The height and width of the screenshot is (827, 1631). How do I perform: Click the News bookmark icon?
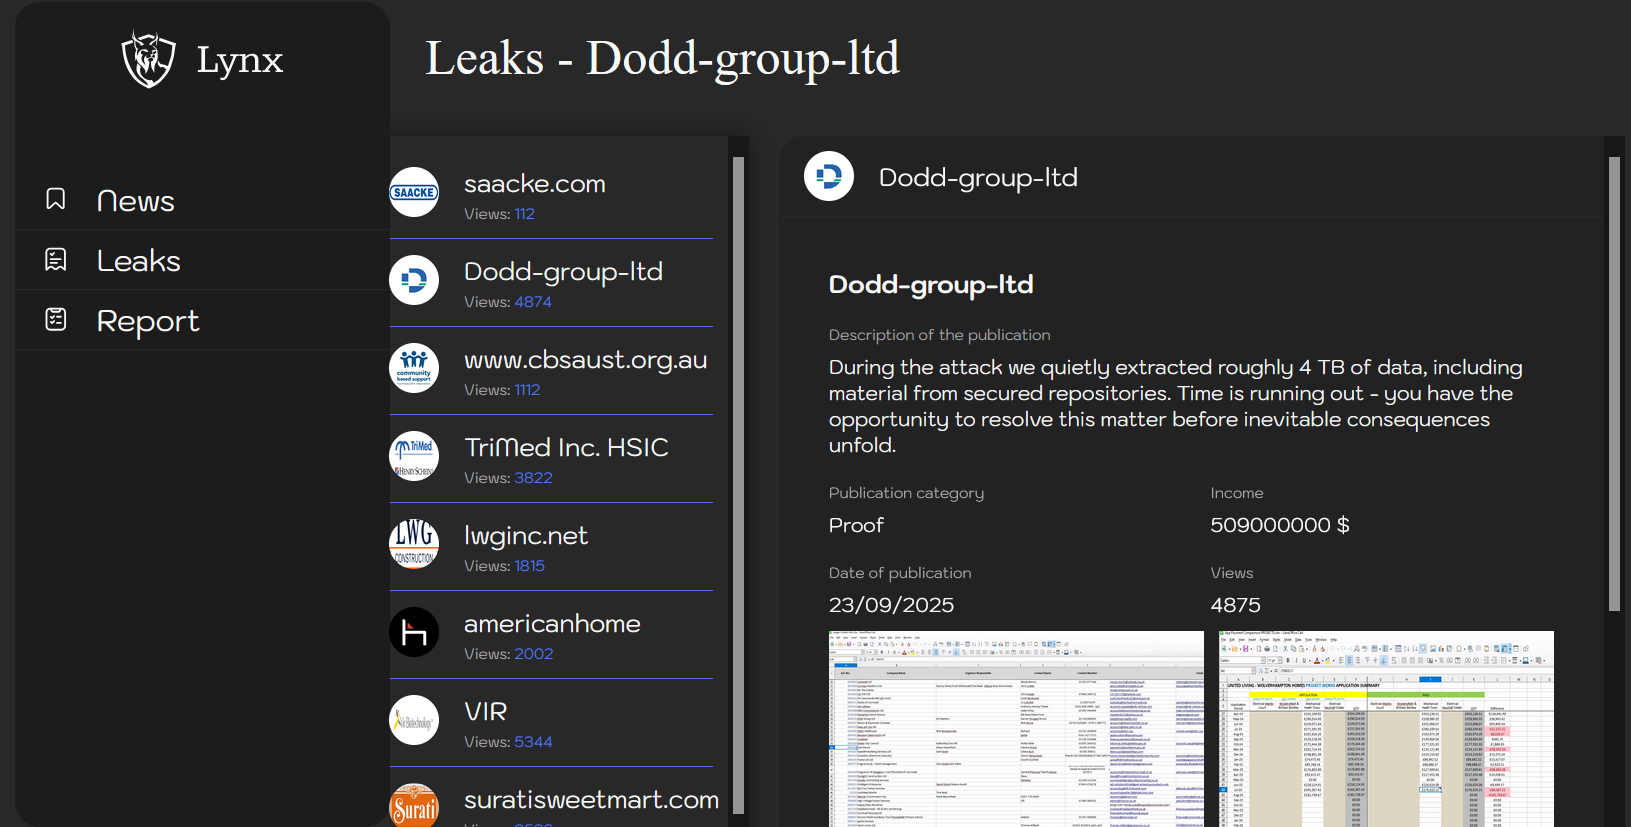click(56, 199)
